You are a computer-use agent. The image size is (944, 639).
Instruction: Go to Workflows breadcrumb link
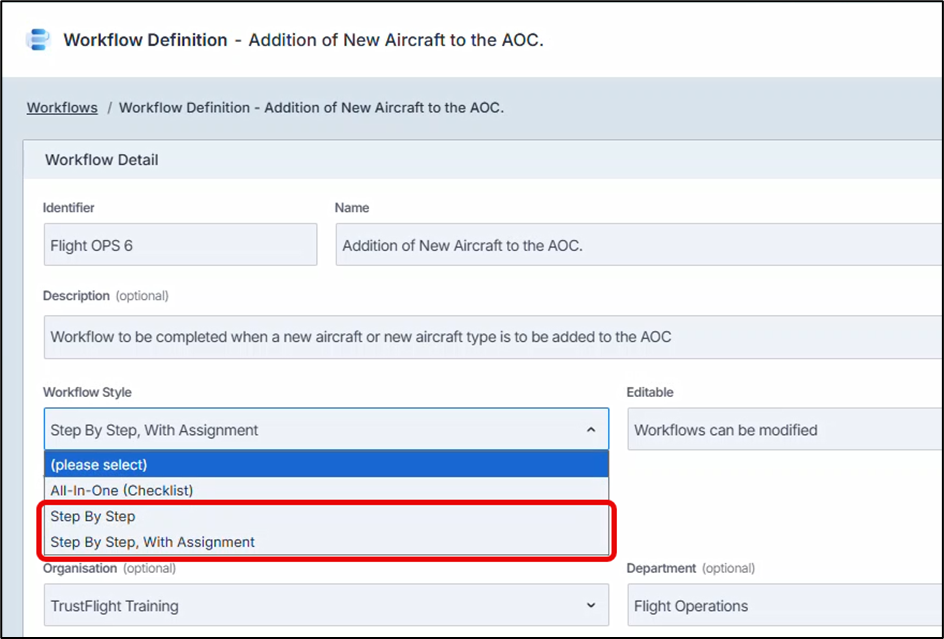(62, 107)
